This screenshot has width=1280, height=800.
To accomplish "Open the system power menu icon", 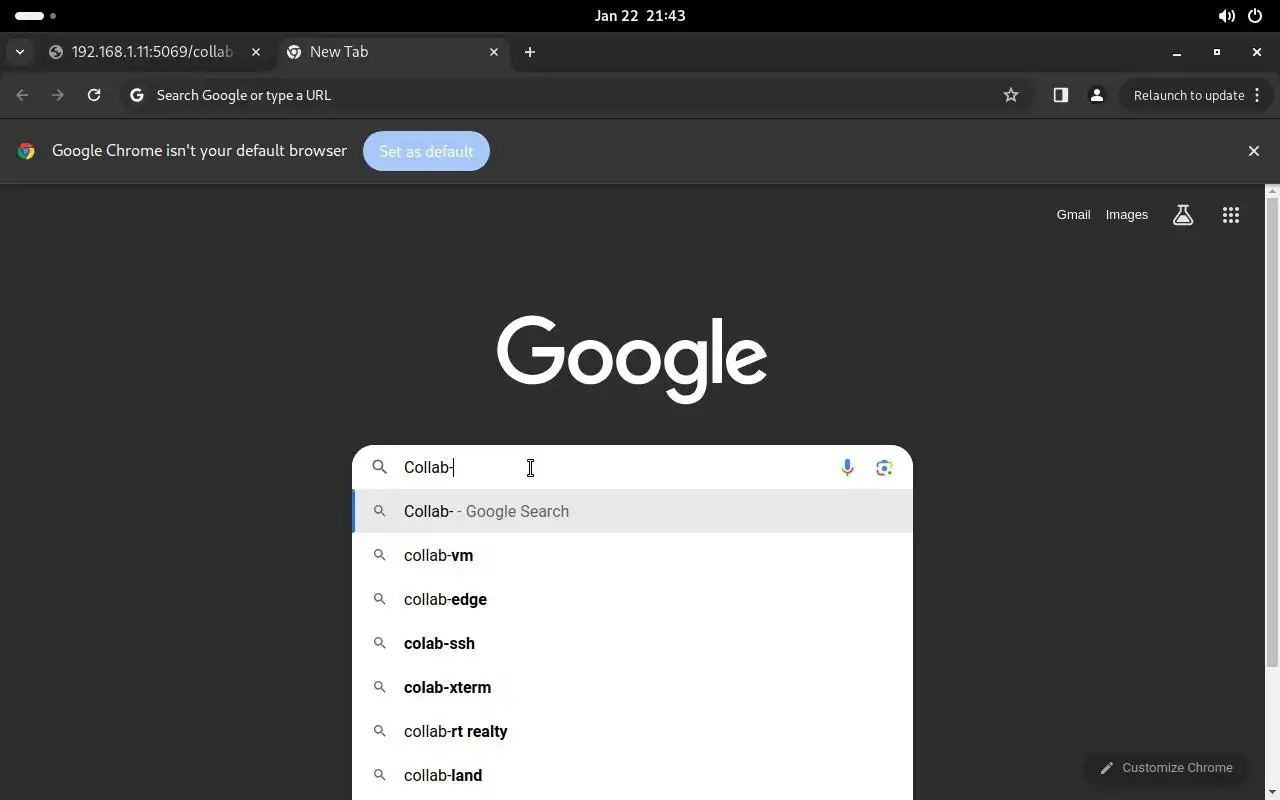I will pos(1255,16).
